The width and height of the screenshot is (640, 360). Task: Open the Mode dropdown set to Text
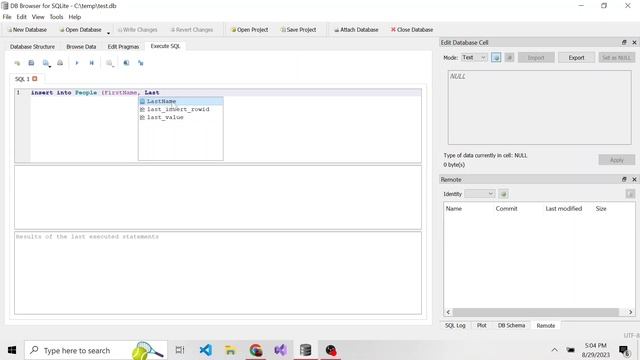tap(474, 58)
